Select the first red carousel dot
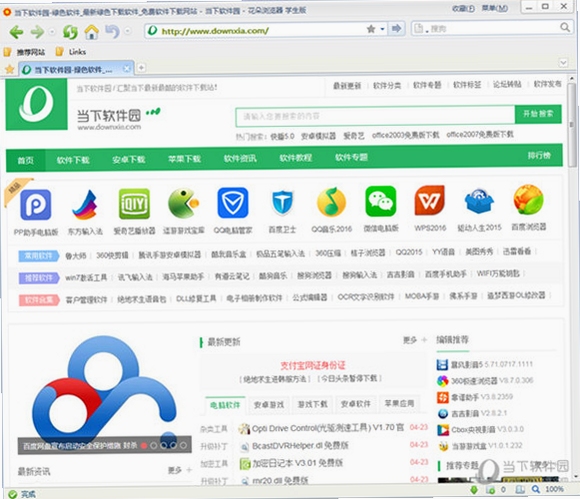Image resolution: width=580 pixels, height=499 pixels. click(144, 445)
